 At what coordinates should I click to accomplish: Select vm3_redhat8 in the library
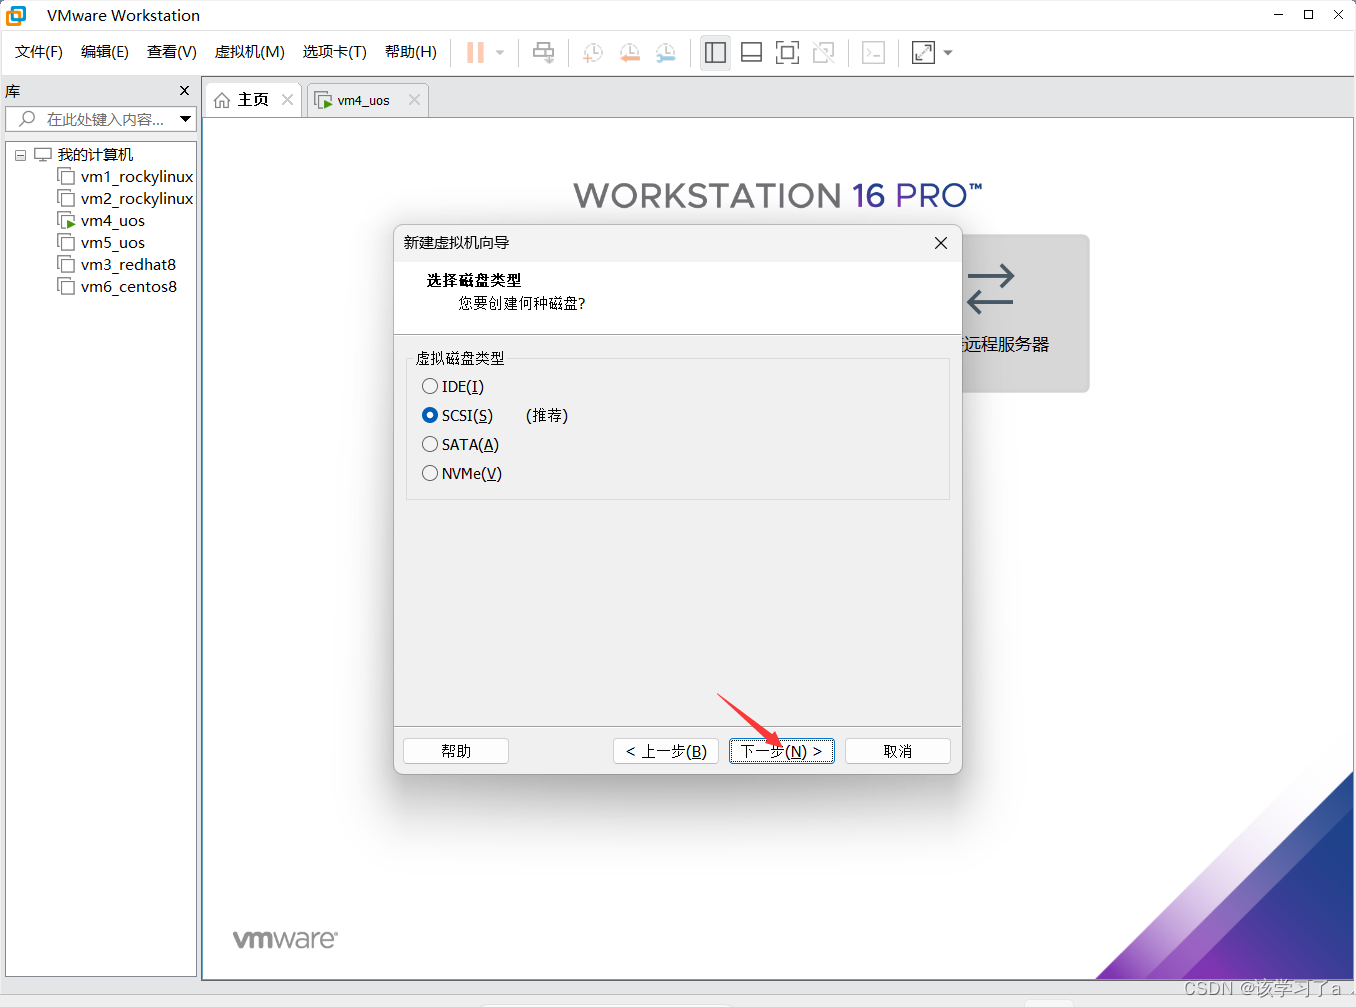pyautogui.click(x=128, y=265)
